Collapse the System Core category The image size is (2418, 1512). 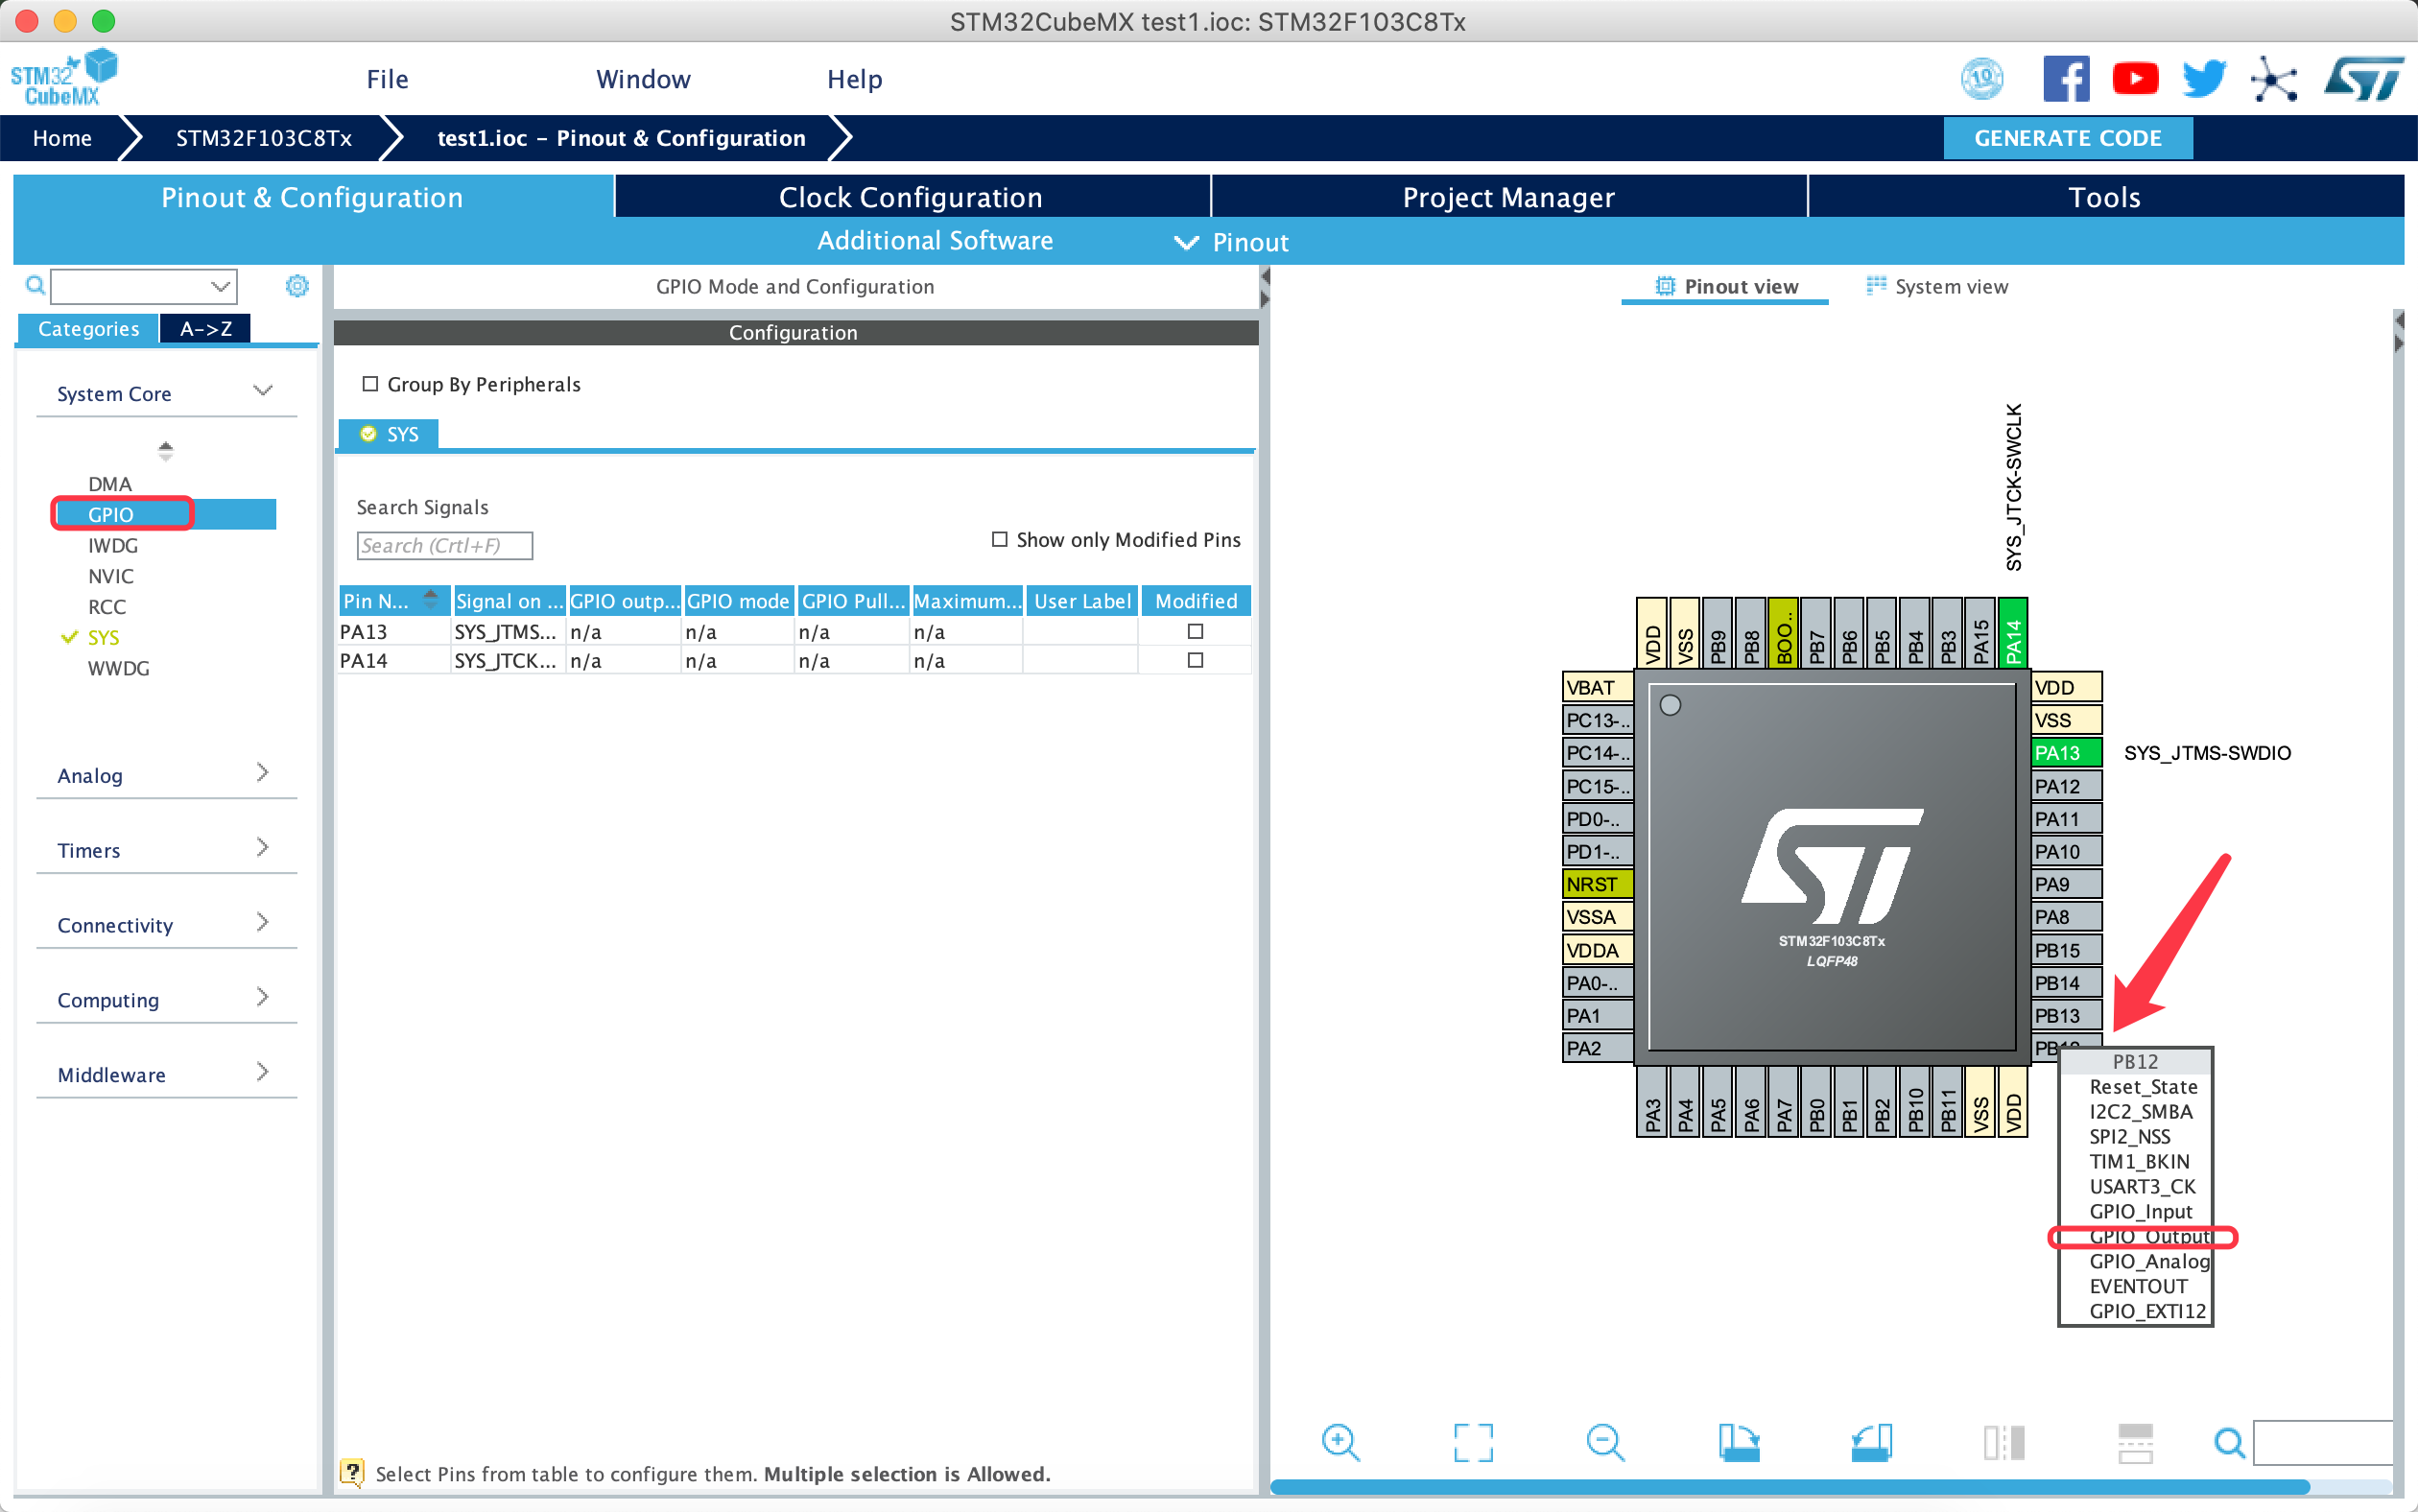click(x=166, y=393)
